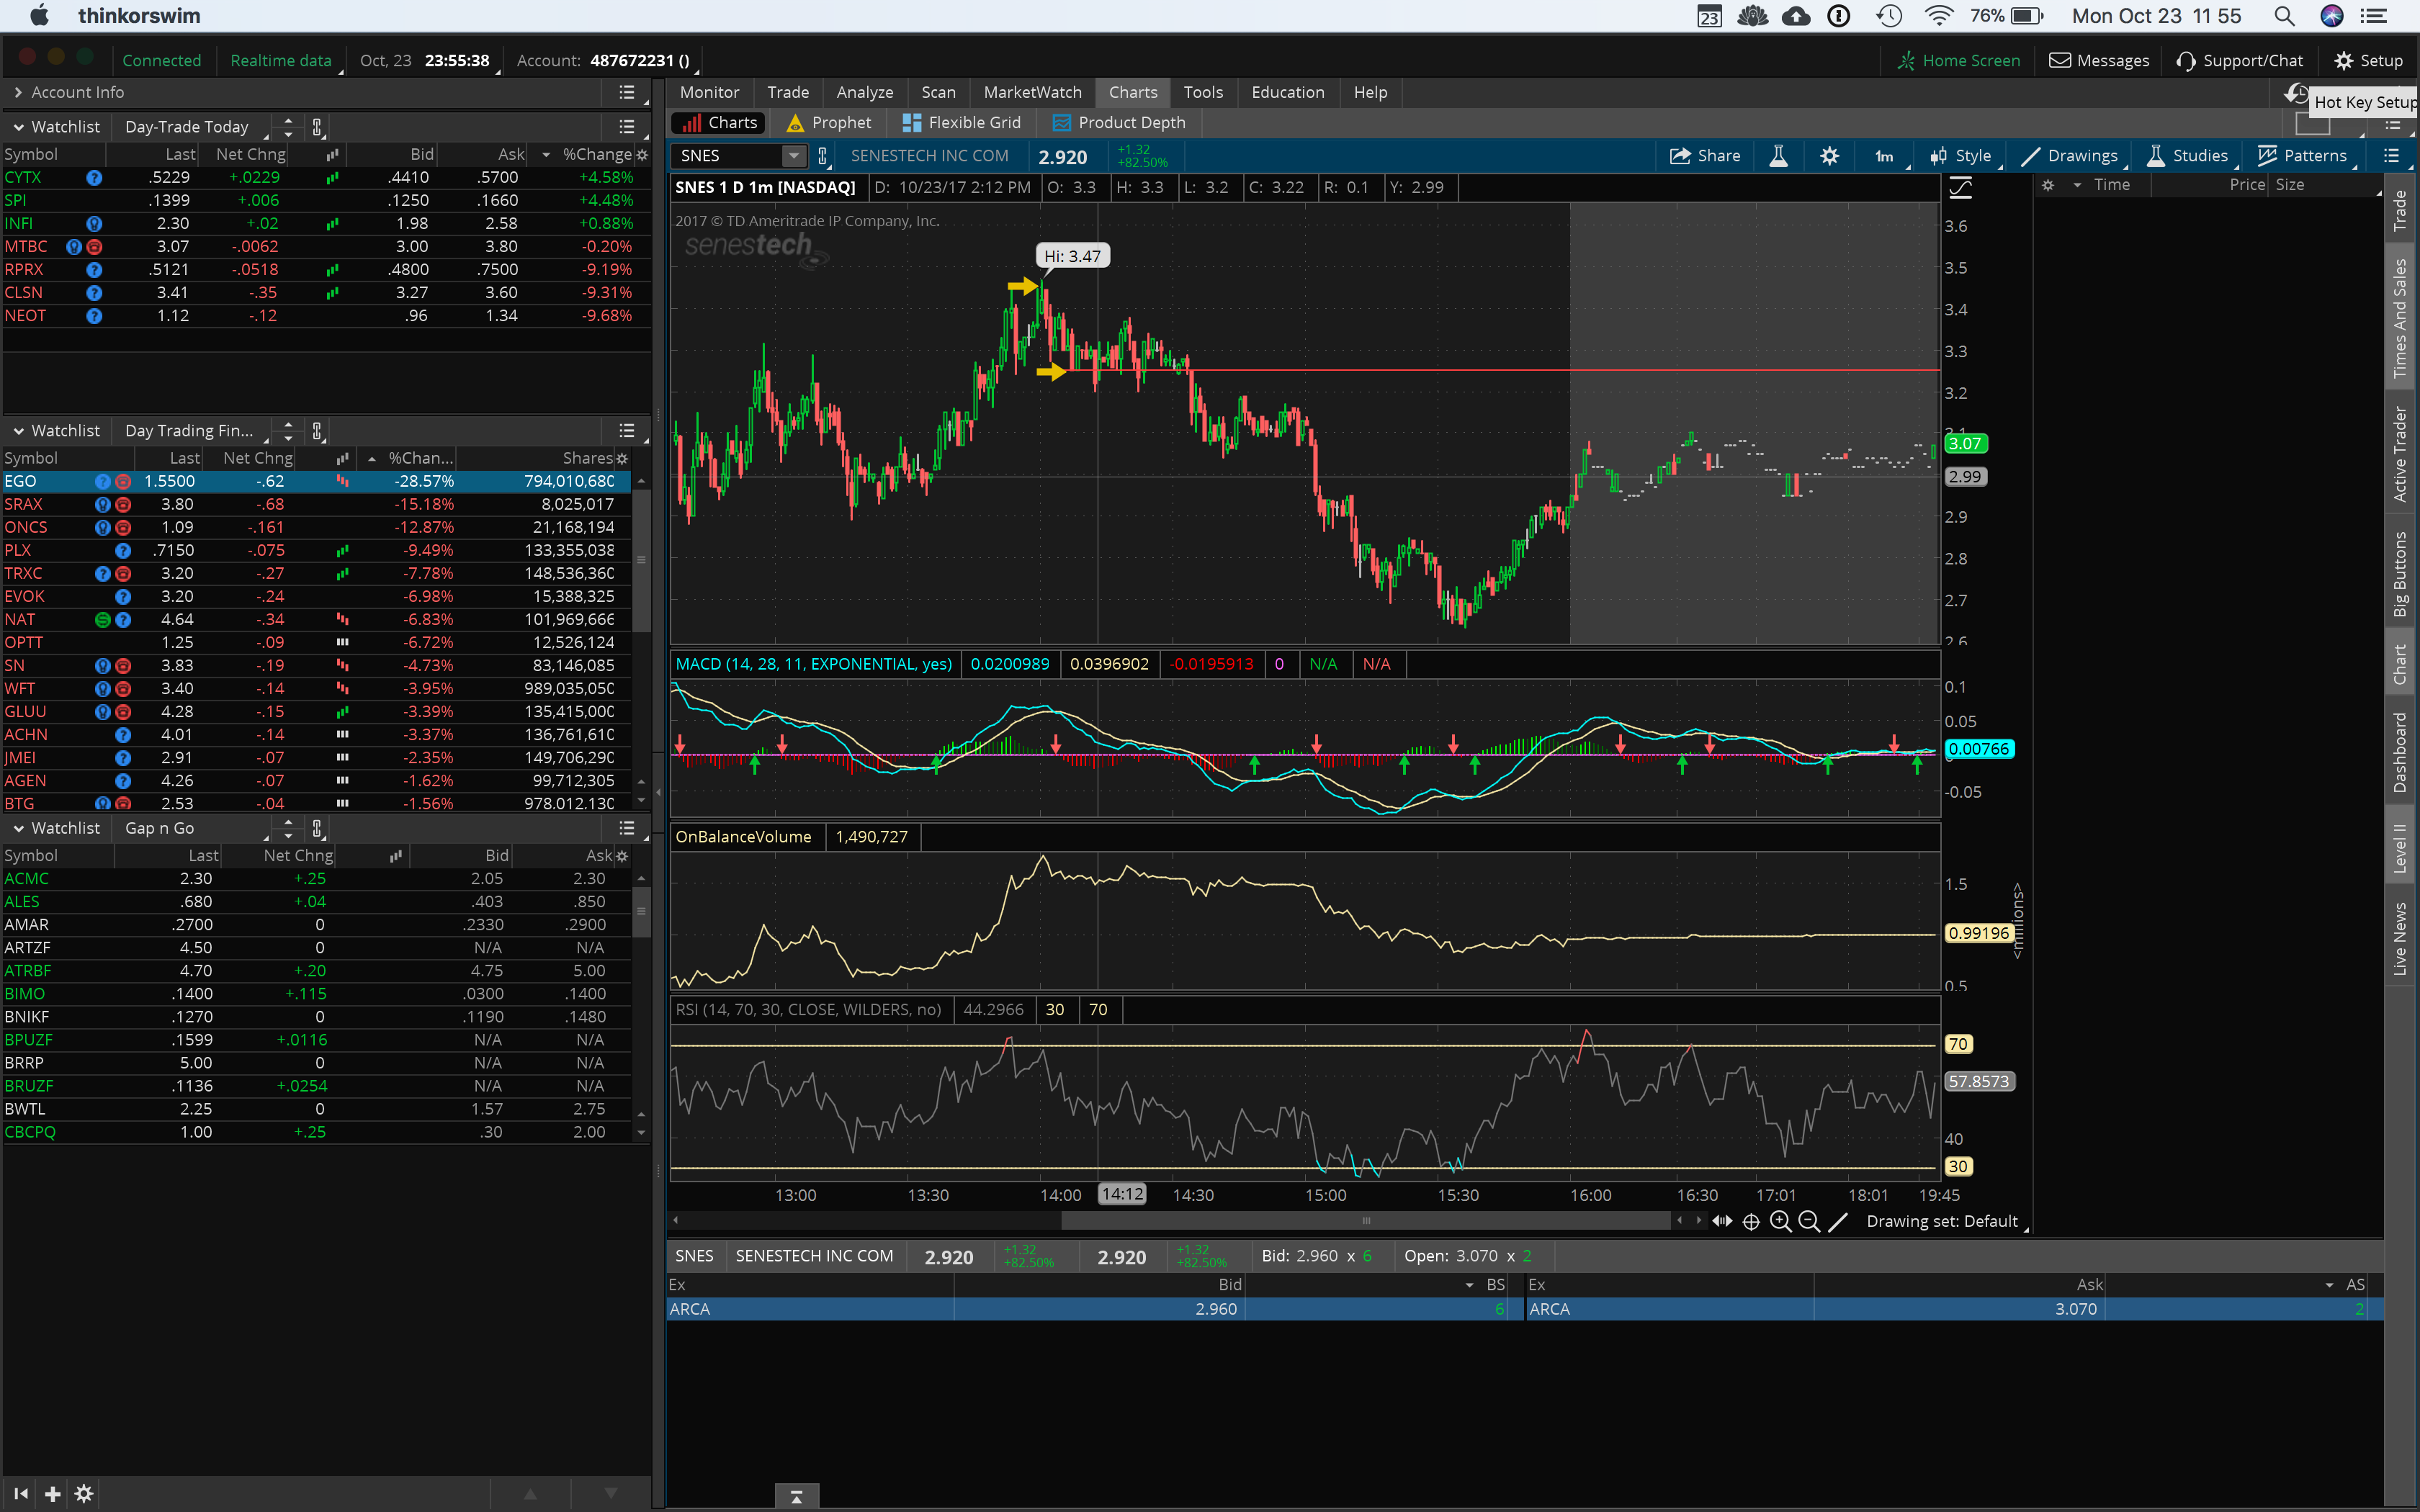Click the chart zoom out magnifier
This screenshot has width=2420, height=1512.
tap(1809, 1221)
